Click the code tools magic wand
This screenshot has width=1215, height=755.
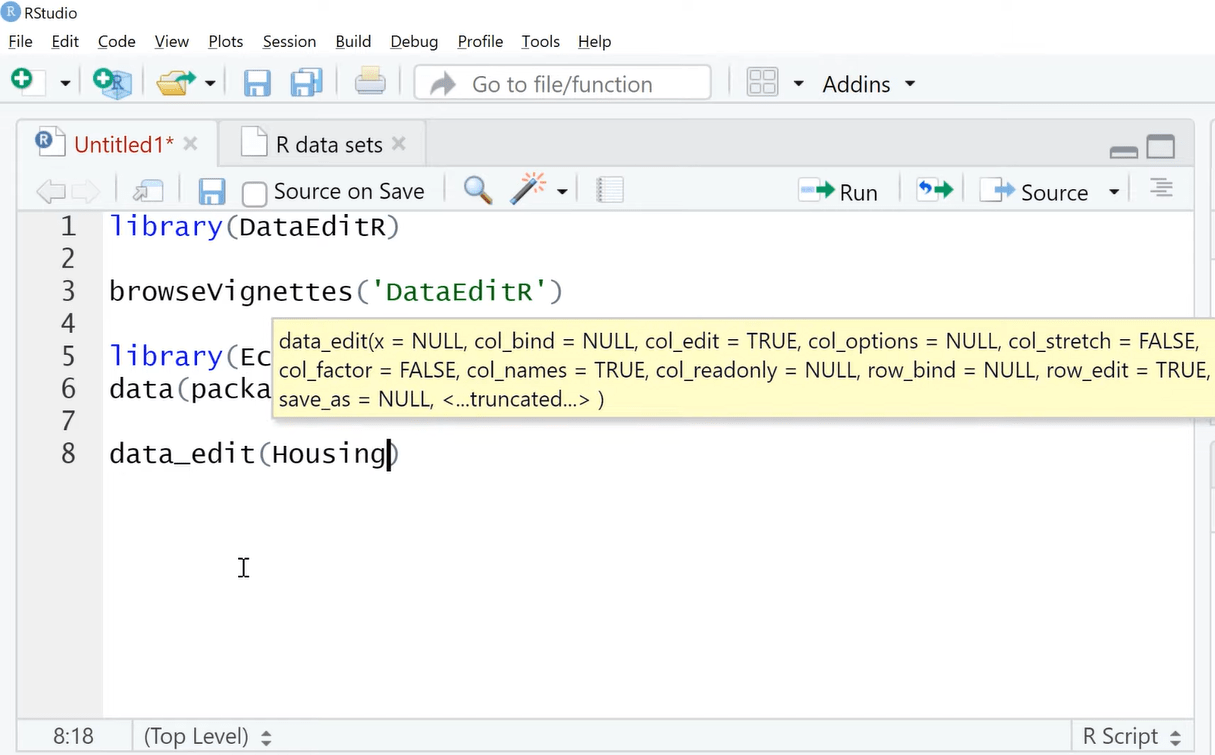click(x=528, y=189)
